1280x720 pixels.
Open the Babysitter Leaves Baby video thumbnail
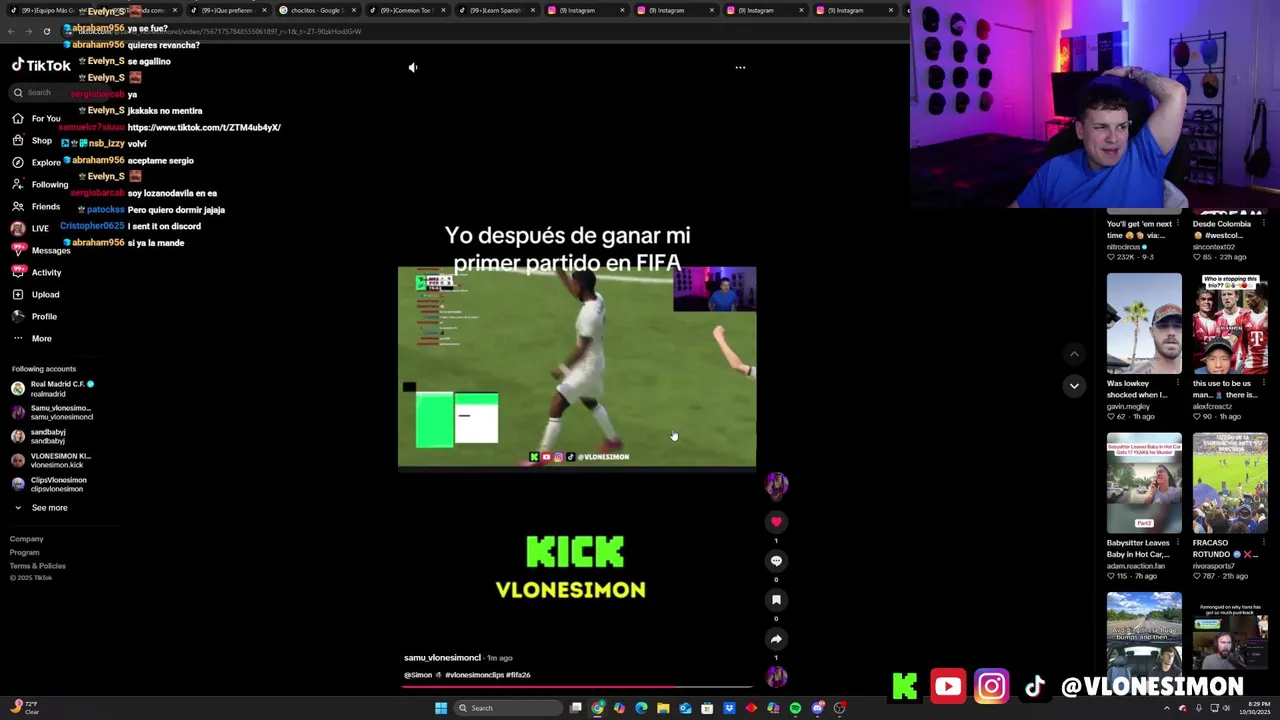pyautogui.click(x=1144, y=483)
